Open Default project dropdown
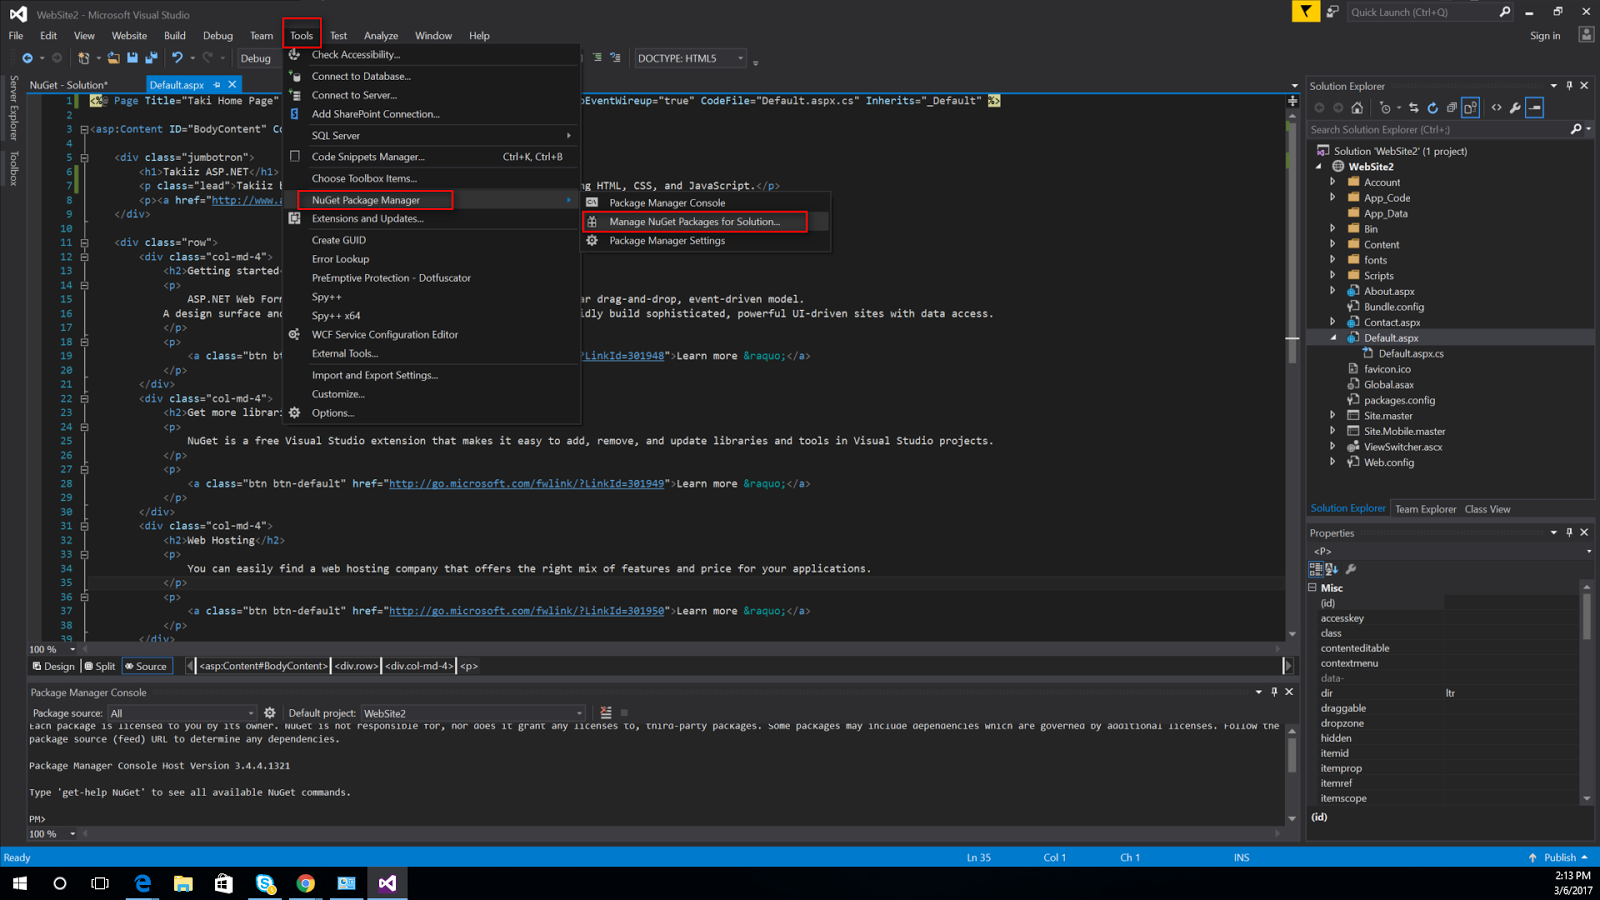Image resolution: width=1600 pixels, height=900 pixels. 473,713
